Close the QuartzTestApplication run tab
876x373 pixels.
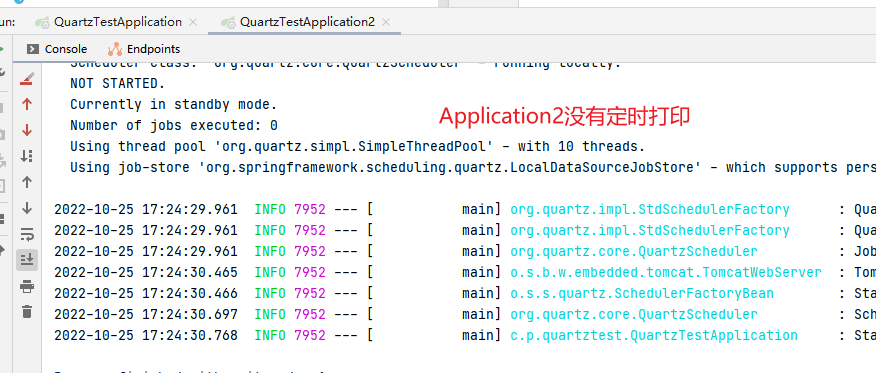pos(193,22)
